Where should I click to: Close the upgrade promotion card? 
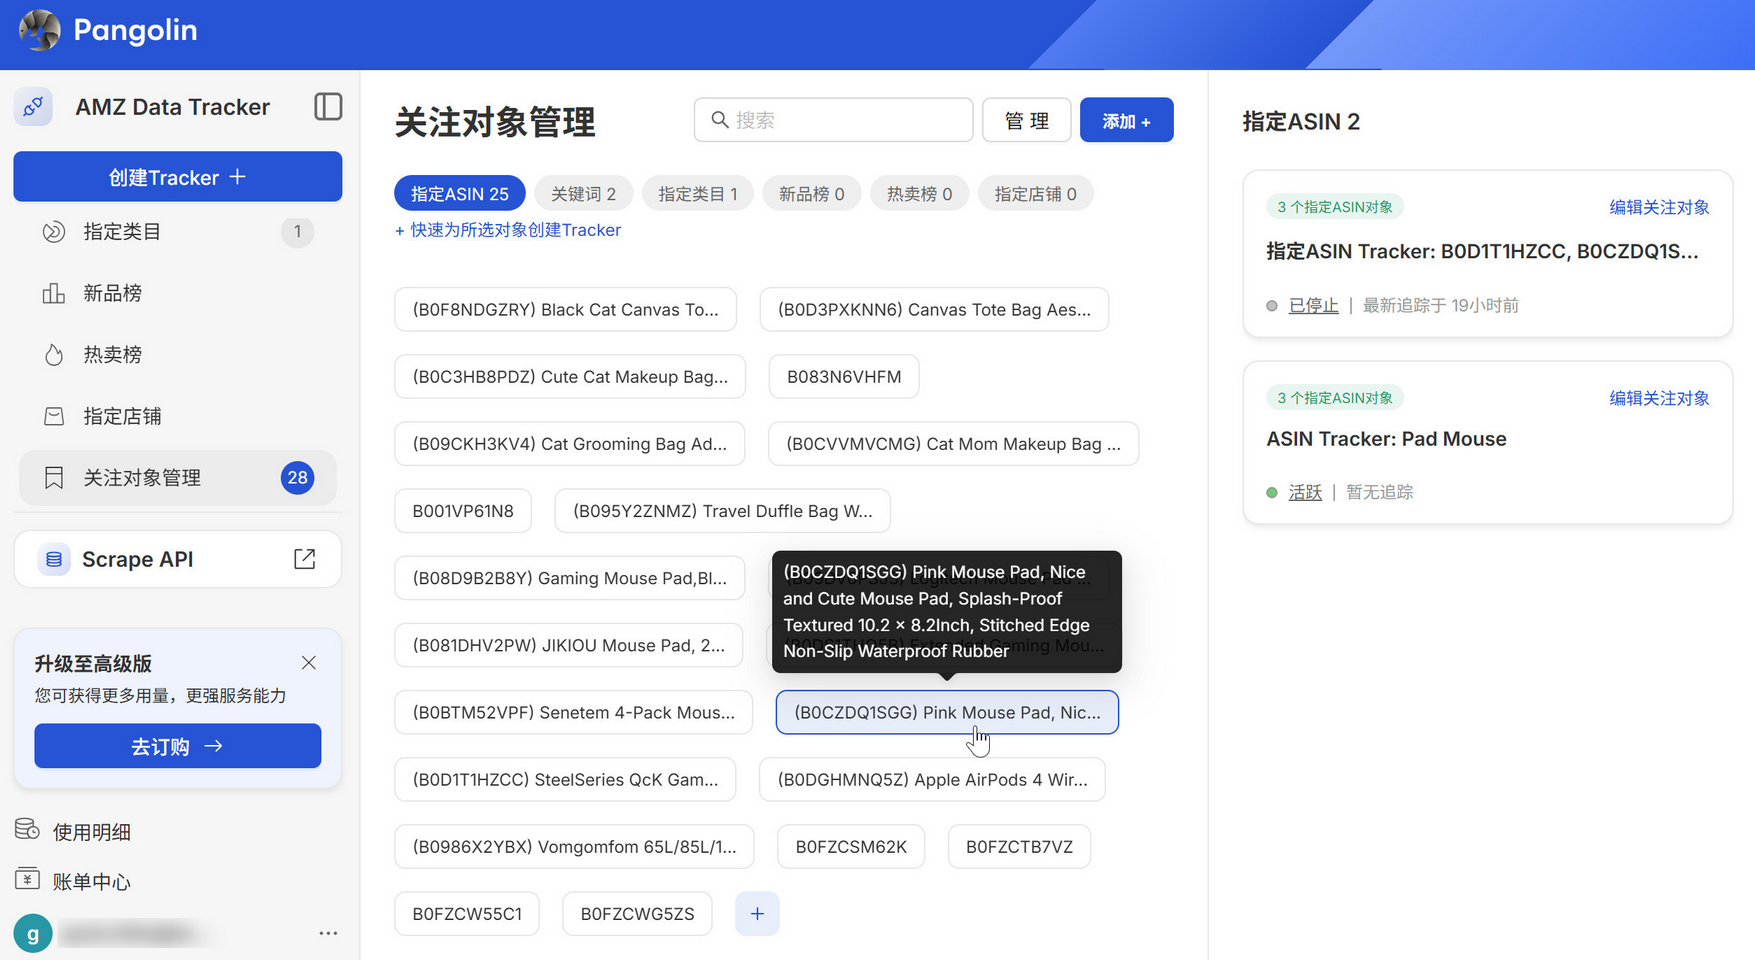[x=308, y=663]
